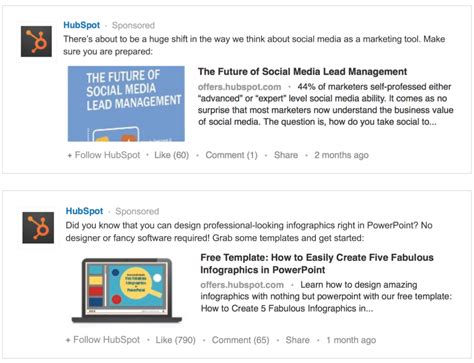Screen dimensions: 474x363
Task: Open the HubSpot name link in the second post
Action: point(84,211)
